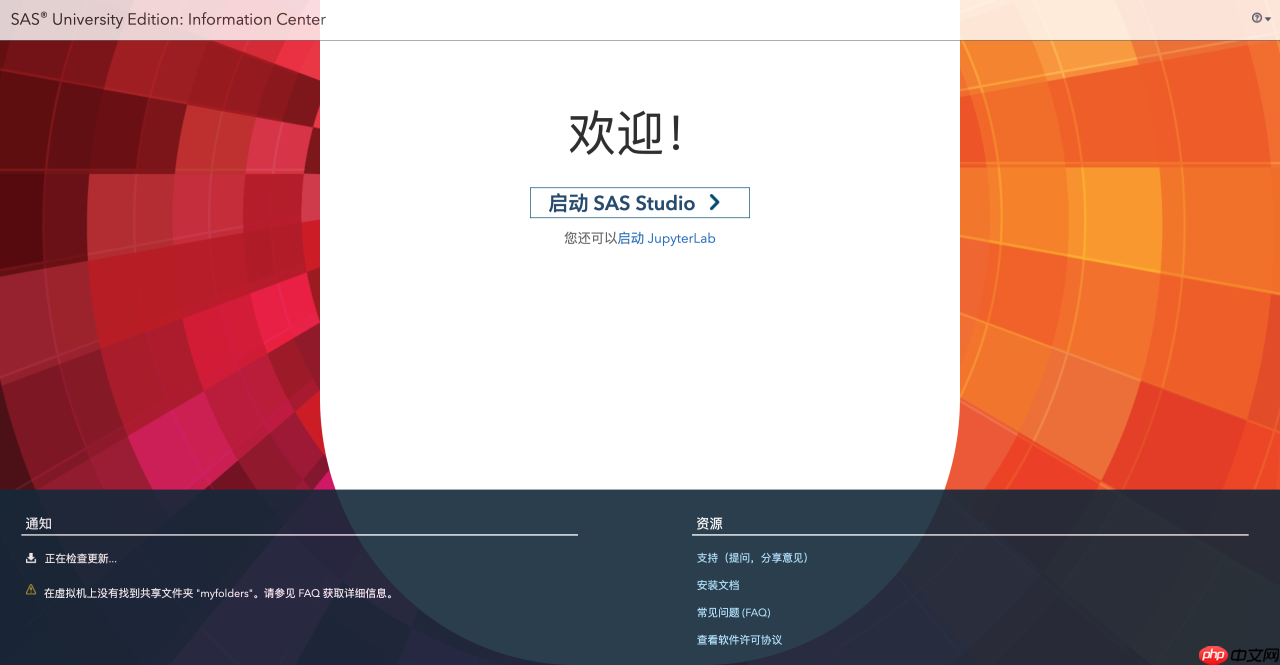Image resolution: width=1280 pixels, height=665 pixels.
Task: Open the 查看软件许可协议 link
Action: 739,640
